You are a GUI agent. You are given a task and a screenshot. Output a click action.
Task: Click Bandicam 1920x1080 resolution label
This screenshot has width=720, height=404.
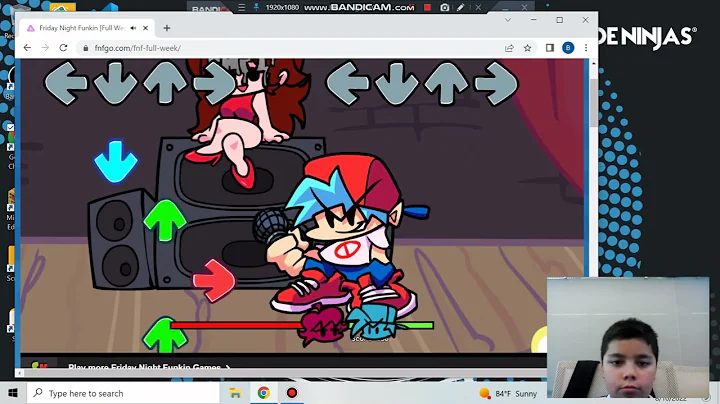pyautogui.click(x=282, y=7)
